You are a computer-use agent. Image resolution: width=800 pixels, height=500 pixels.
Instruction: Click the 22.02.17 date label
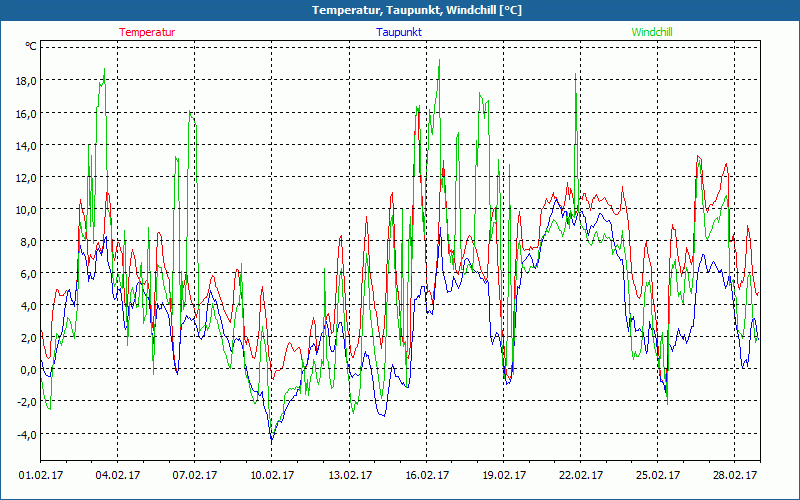[x=581, y=476]
